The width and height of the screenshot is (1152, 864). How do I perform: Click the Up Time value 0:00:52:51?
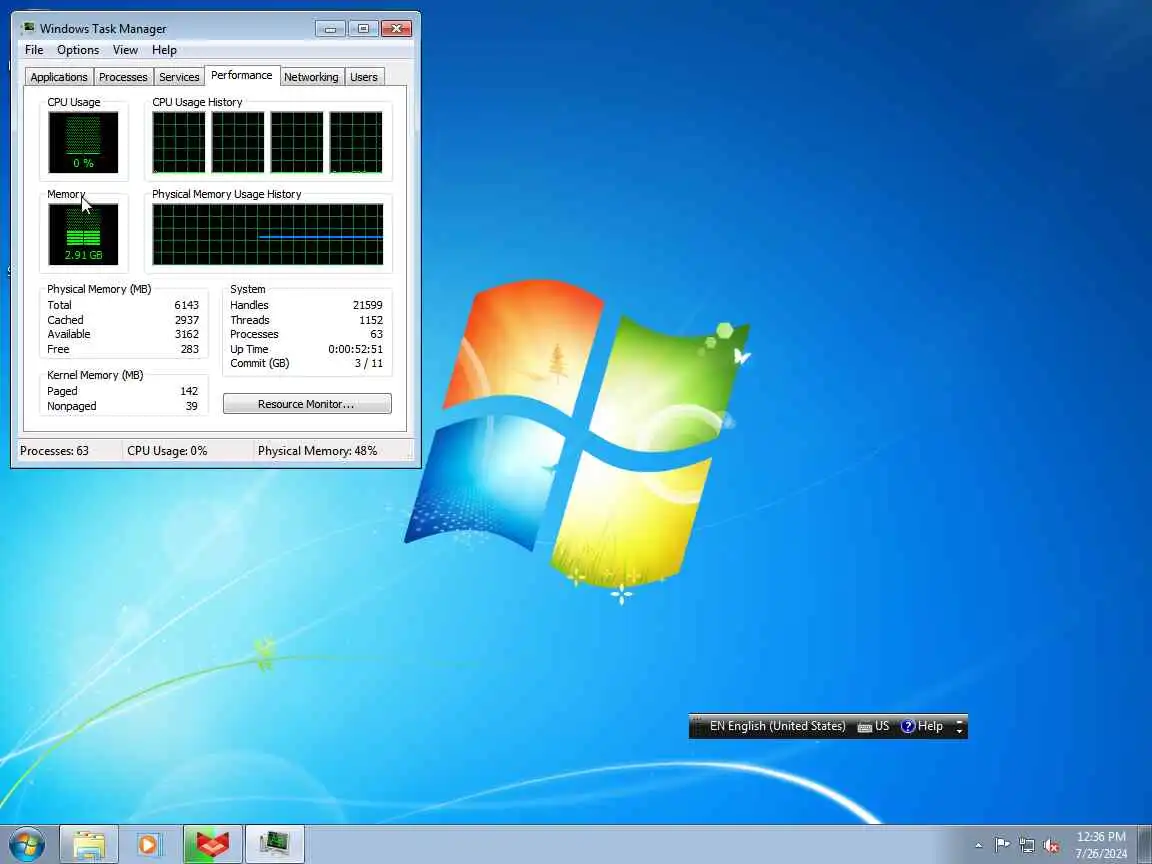tap(356, 349)
